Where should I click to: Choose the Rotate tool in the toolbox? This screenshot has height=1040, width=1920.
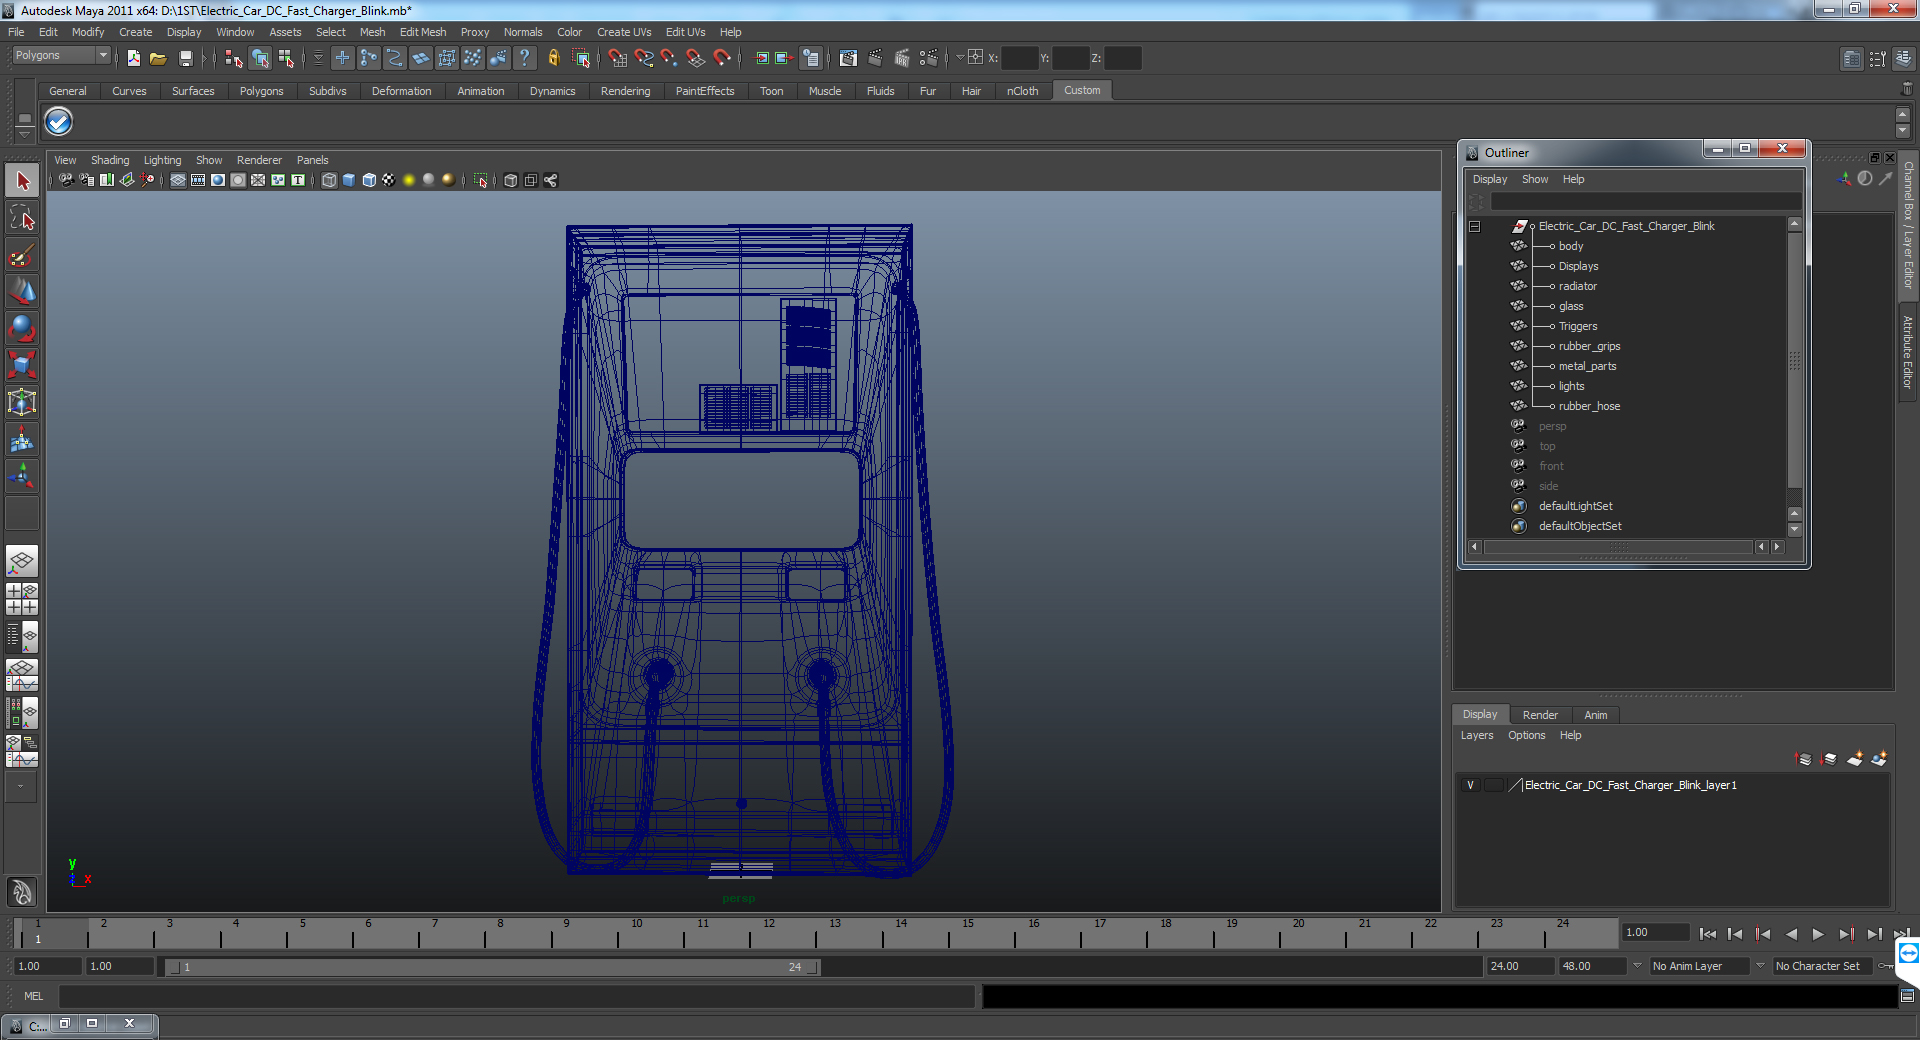coord(22,328)
